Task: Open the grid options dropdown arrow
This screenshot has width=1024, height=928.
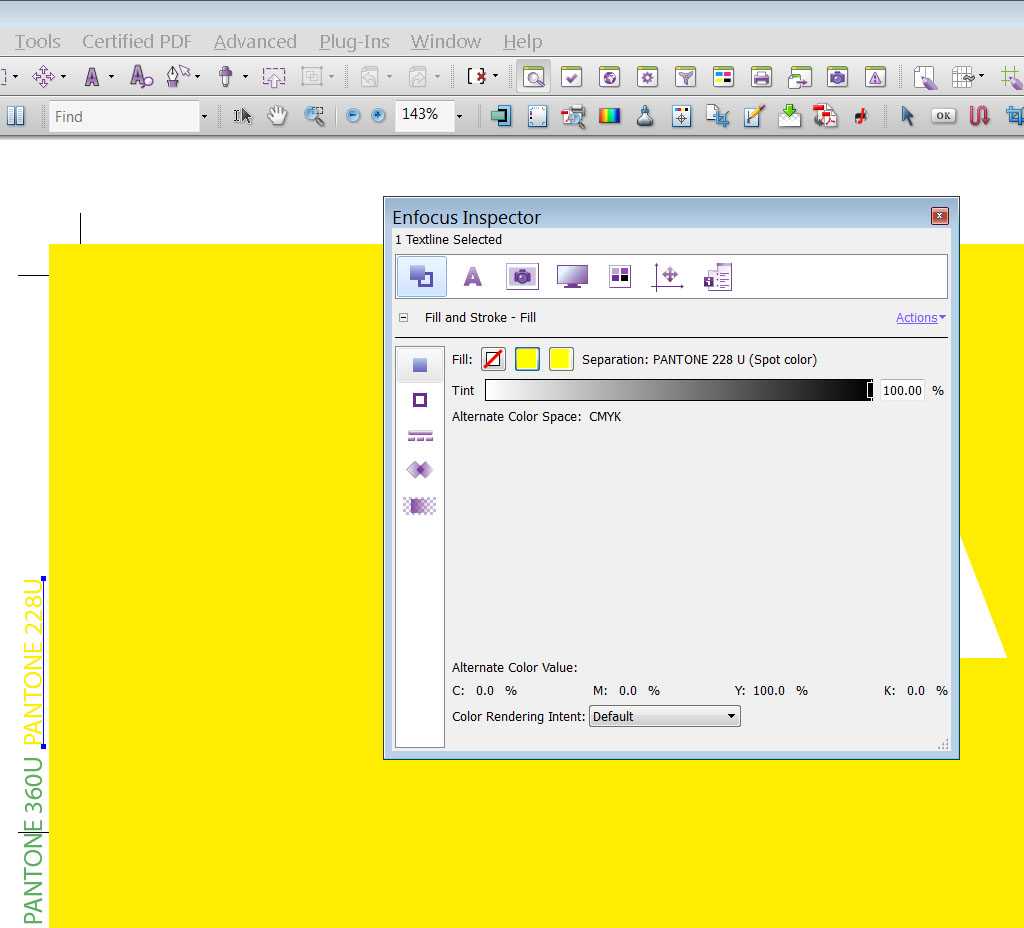Action: click(981, 76)
